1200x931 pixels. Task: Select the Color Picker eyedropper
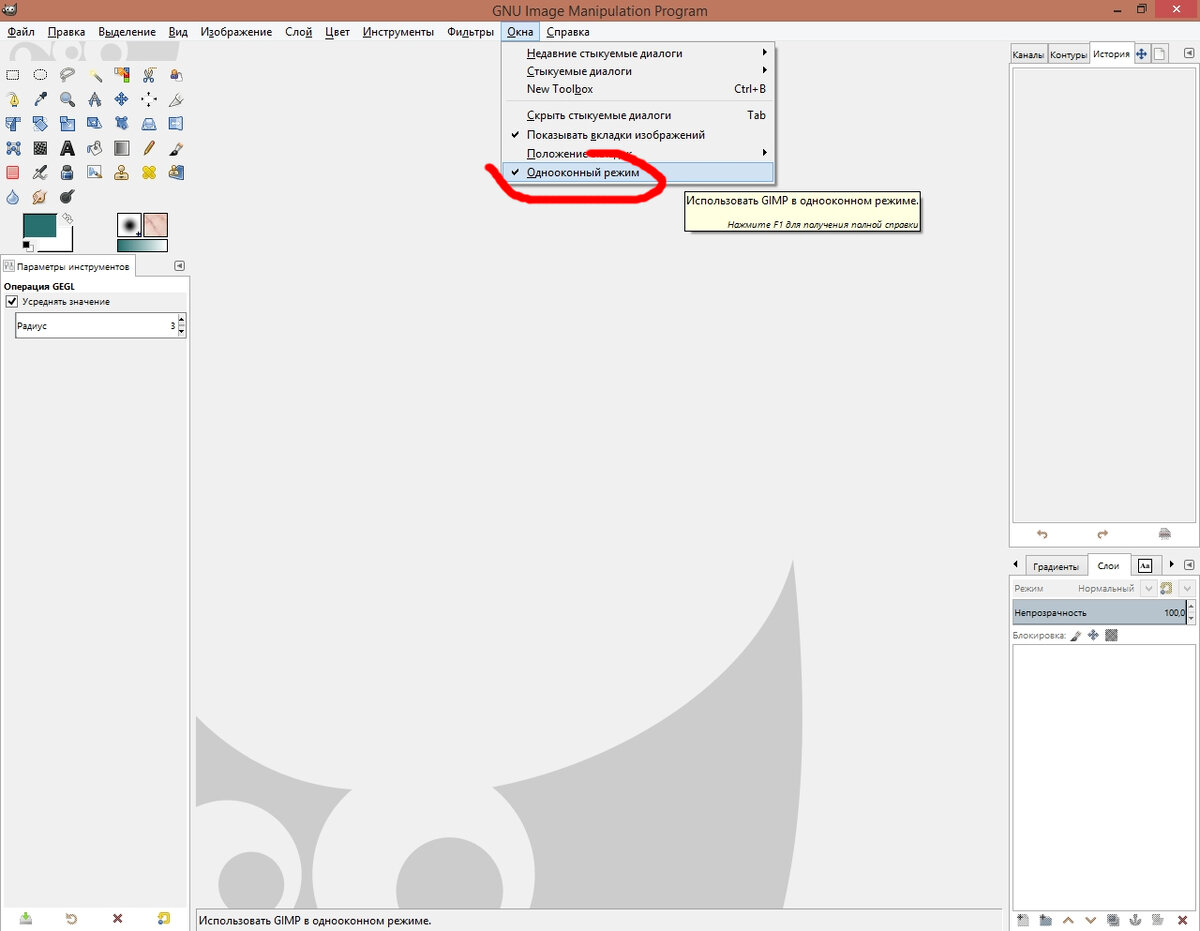tap(40, 99)
